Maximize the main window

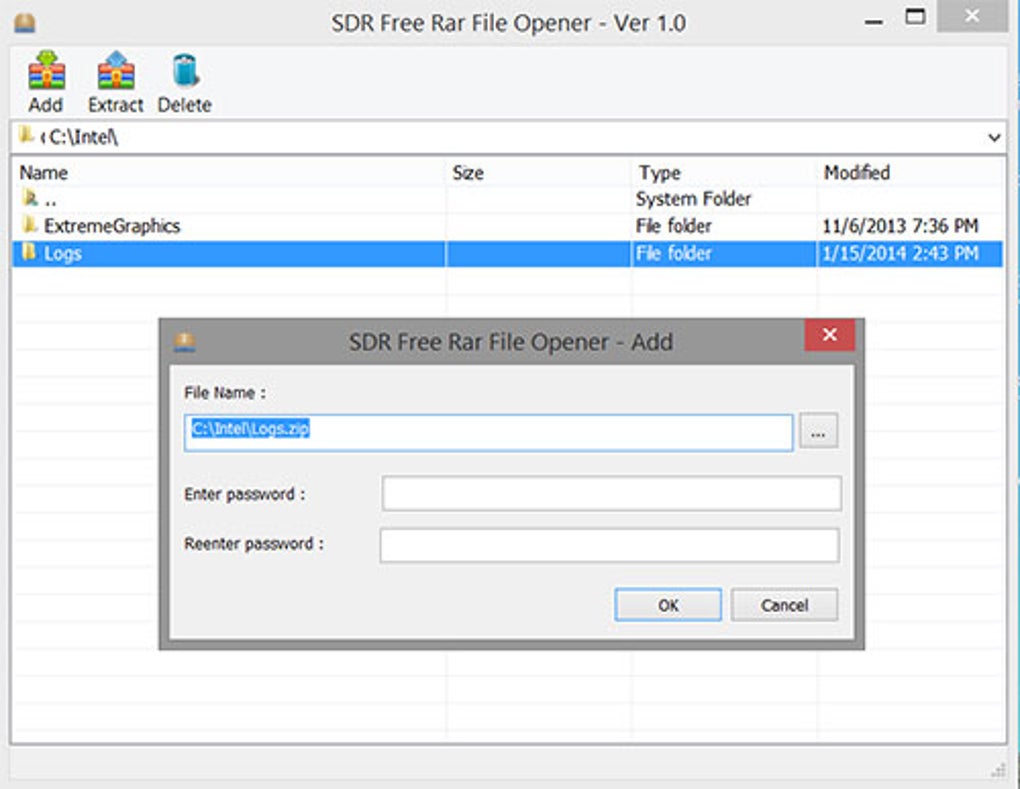915,16
